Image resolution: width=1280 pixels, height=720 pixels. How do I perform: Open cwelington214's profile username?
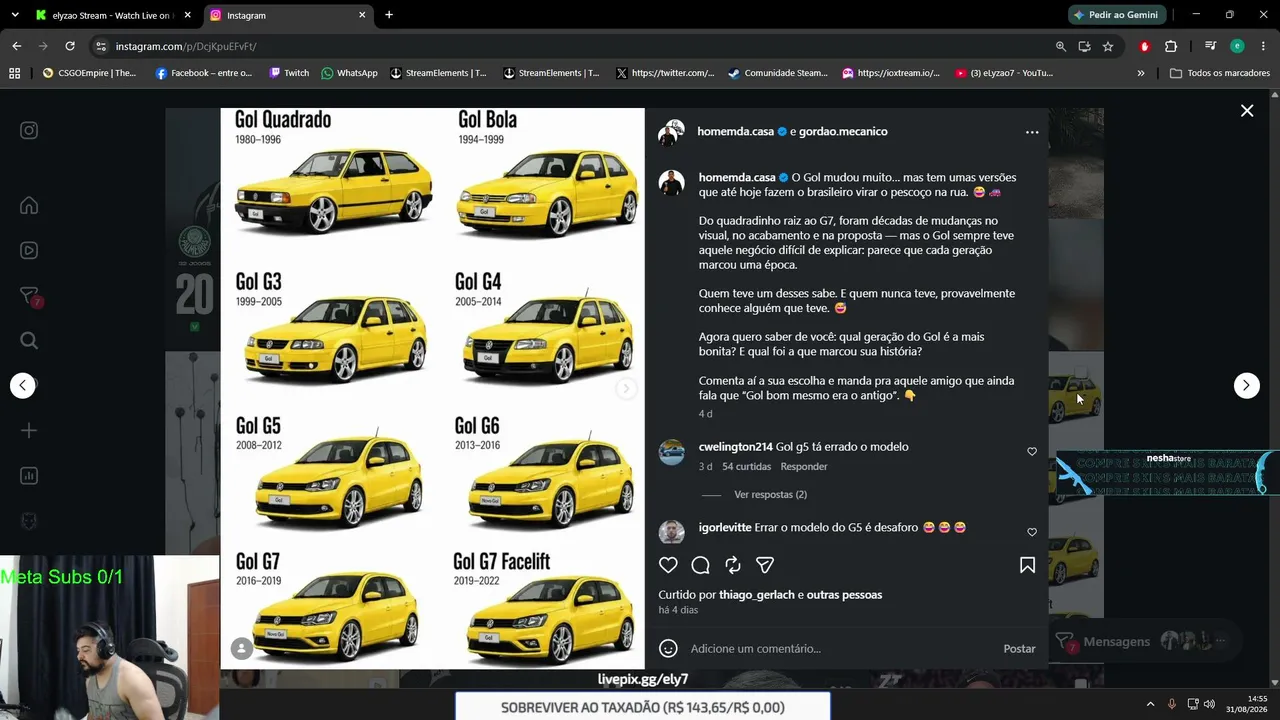tap(736, 447)
